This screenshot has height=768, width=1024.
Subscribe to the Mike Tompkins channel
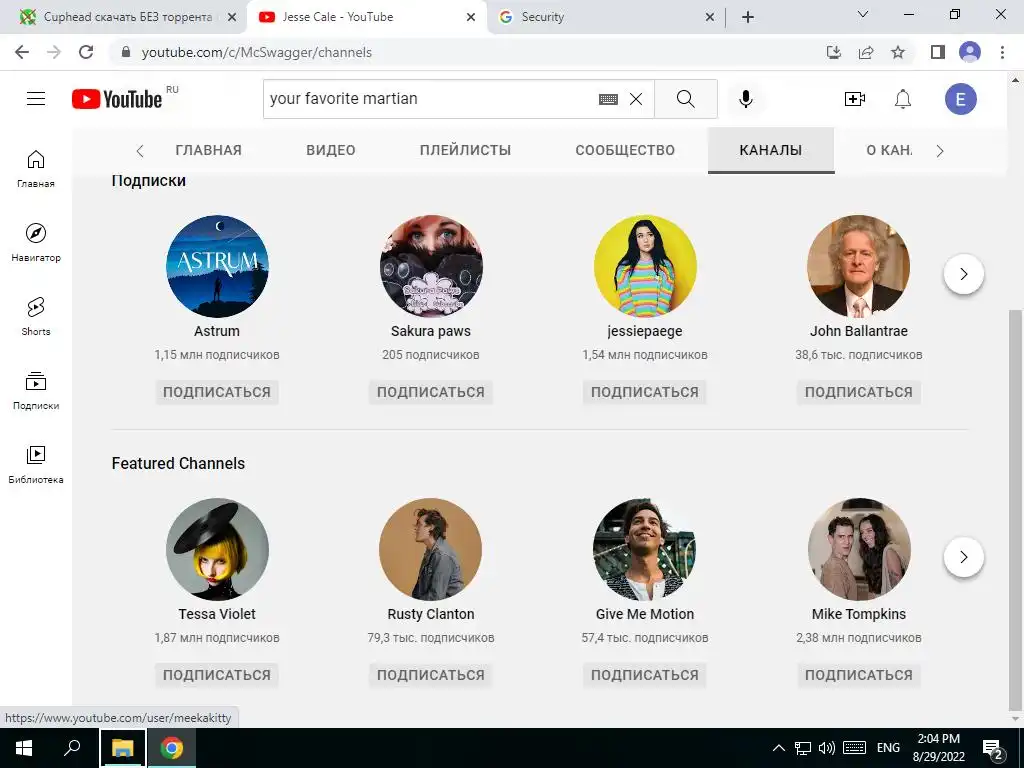click(x=859, y=675)
